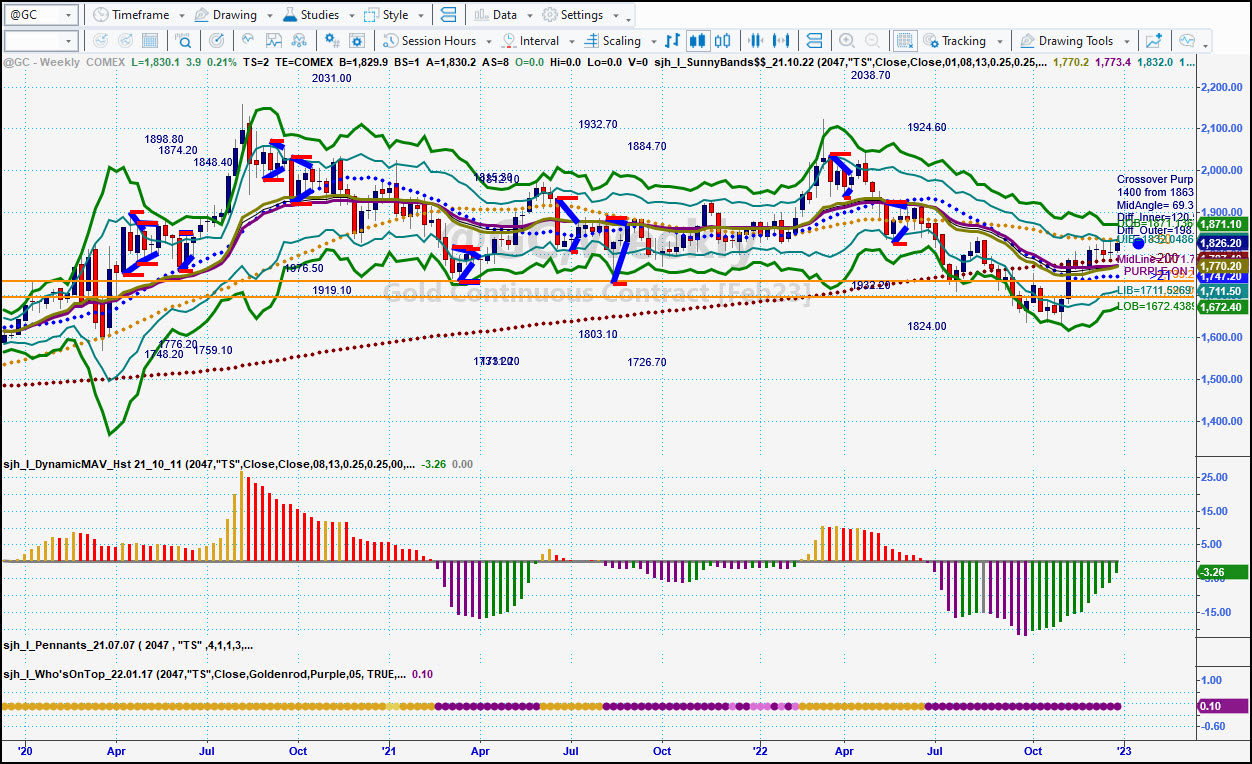This screenshot has width=1252, height=764.
Task: Switch to OHLC bar chart type
Action: [x=672, y=41]
